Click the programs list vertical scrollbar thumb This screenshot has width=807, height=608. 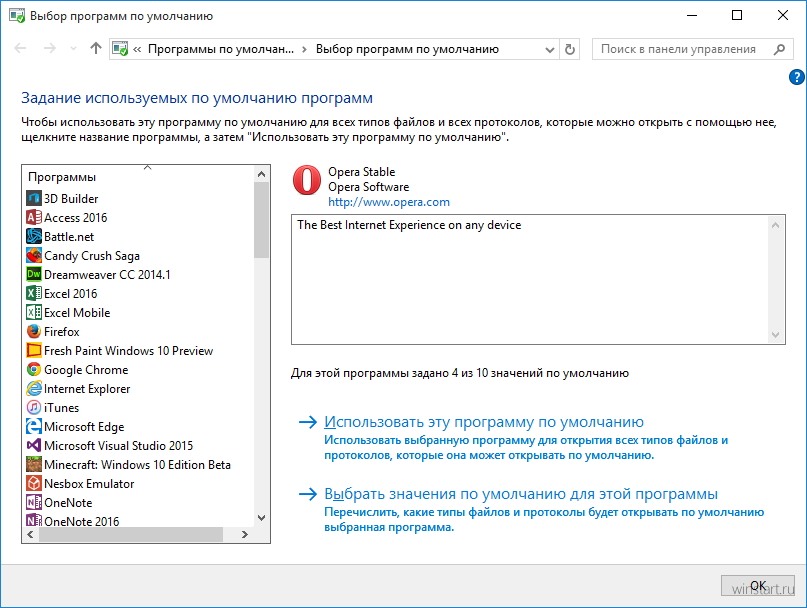(x=261, y=220)
